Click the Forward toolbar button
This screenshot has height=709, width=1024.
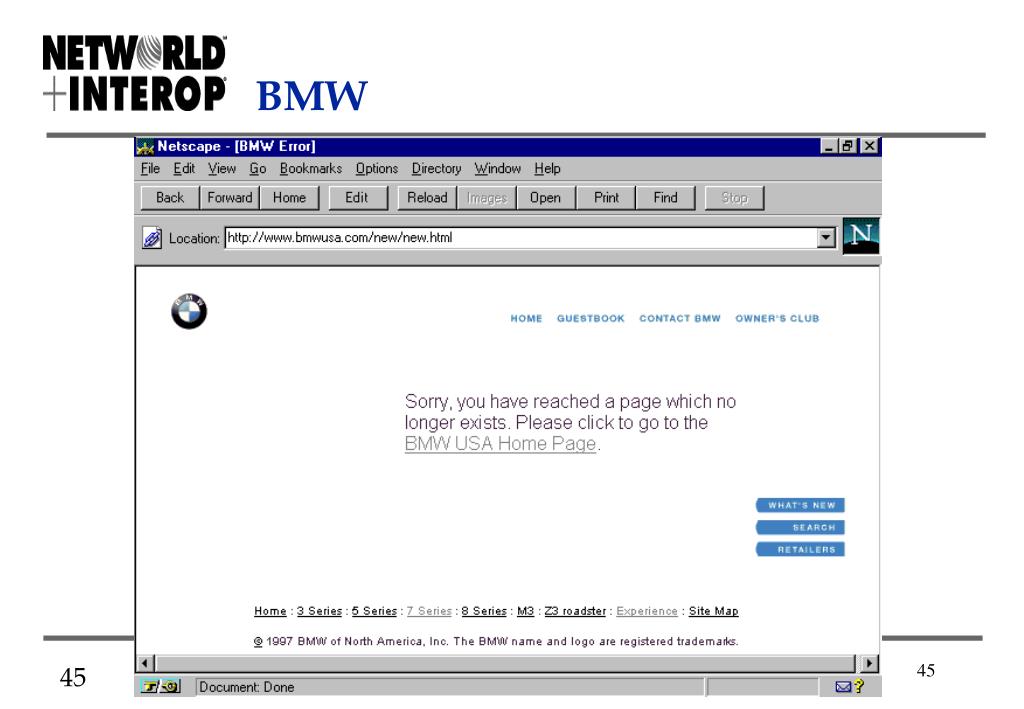click(x=230, y=198)
